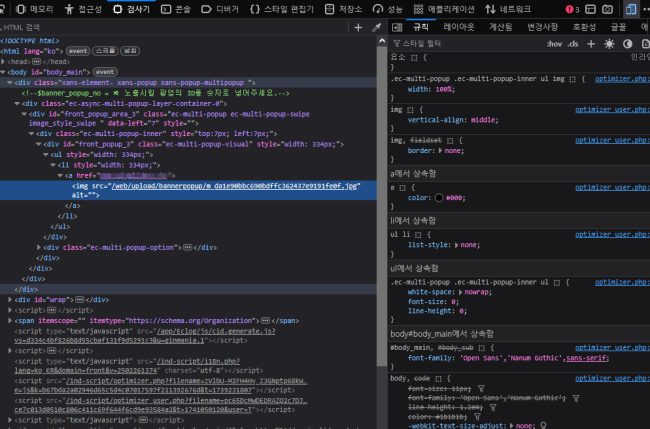Click the ellipsis badge on div#wrap
The height and width of the screenshot is (429, 650).
[80, 300]
